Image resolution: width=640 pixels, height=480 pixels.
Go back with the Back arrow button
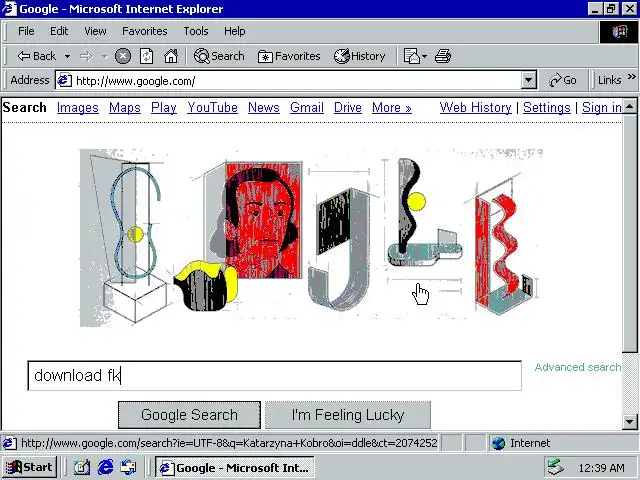pyautogui.click(x=36, y=56)
